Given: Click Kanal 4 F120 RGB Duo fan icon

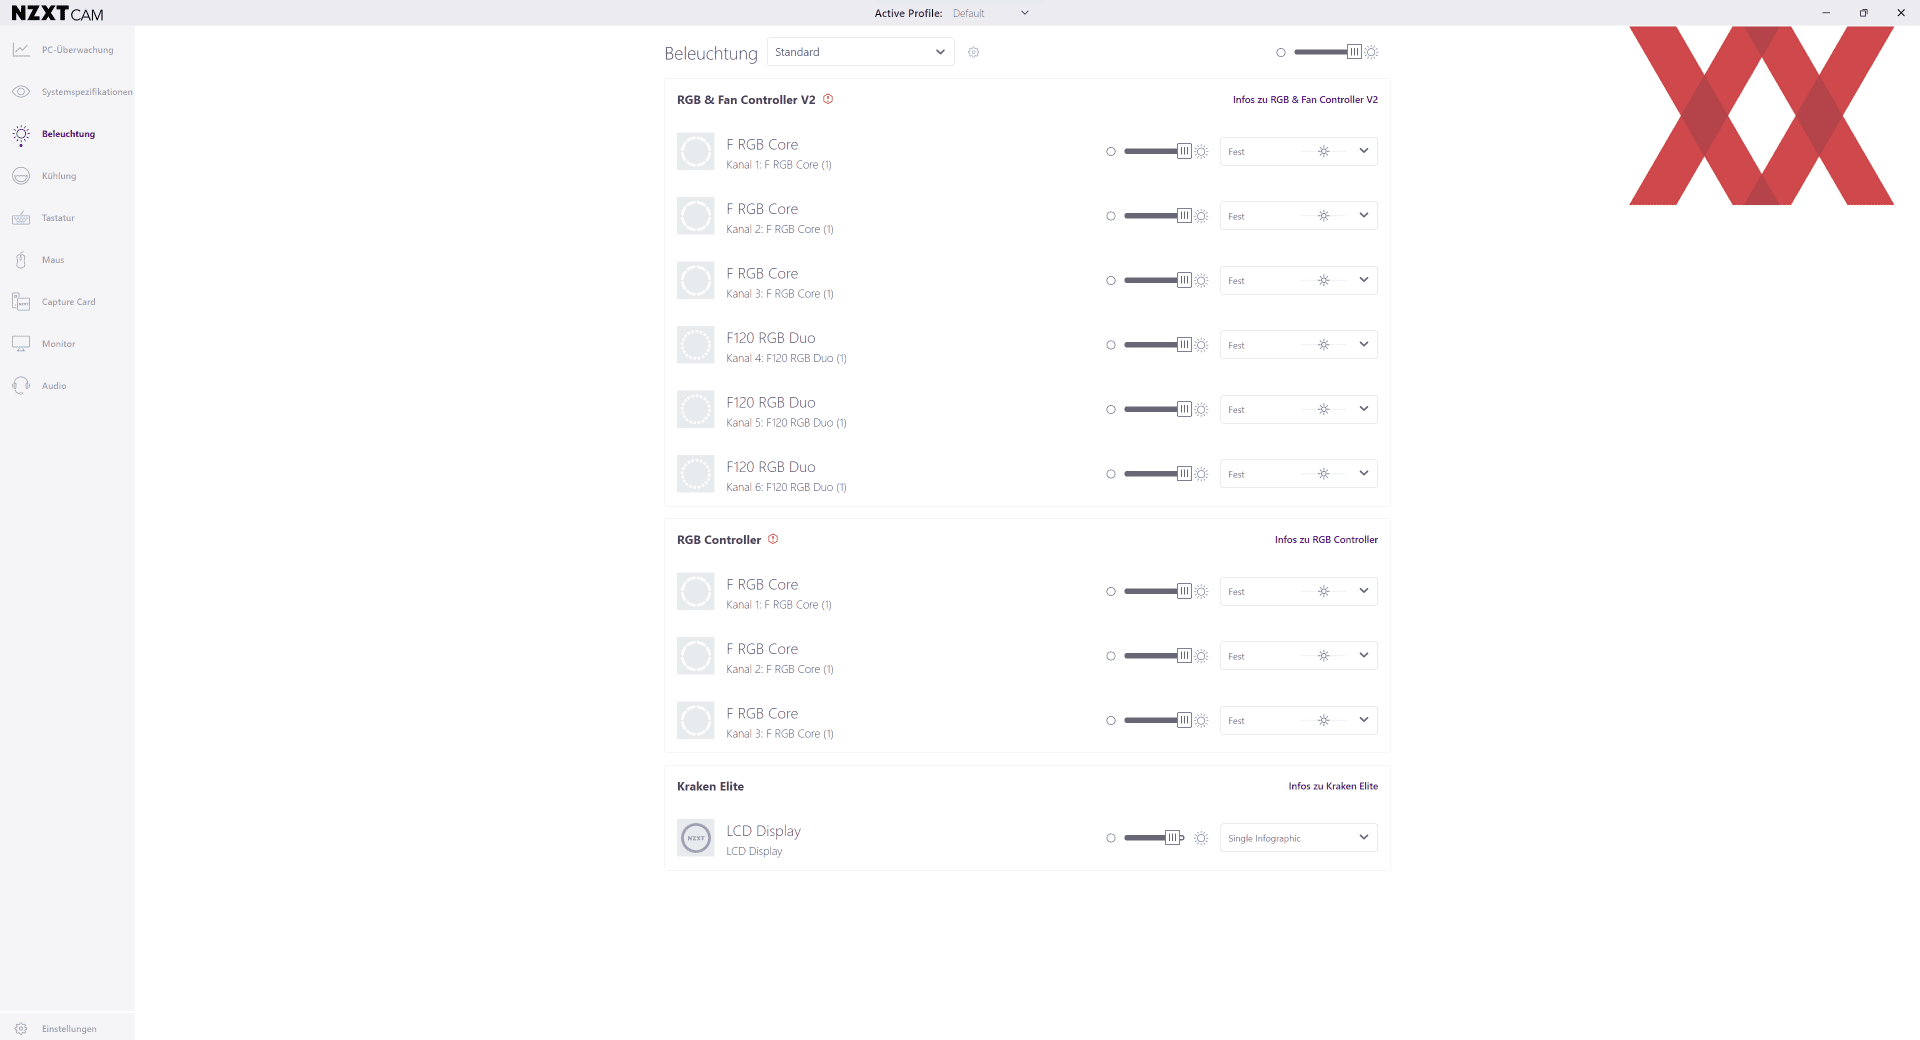Looking at the screenshot, I should click(x=696, y=345).
